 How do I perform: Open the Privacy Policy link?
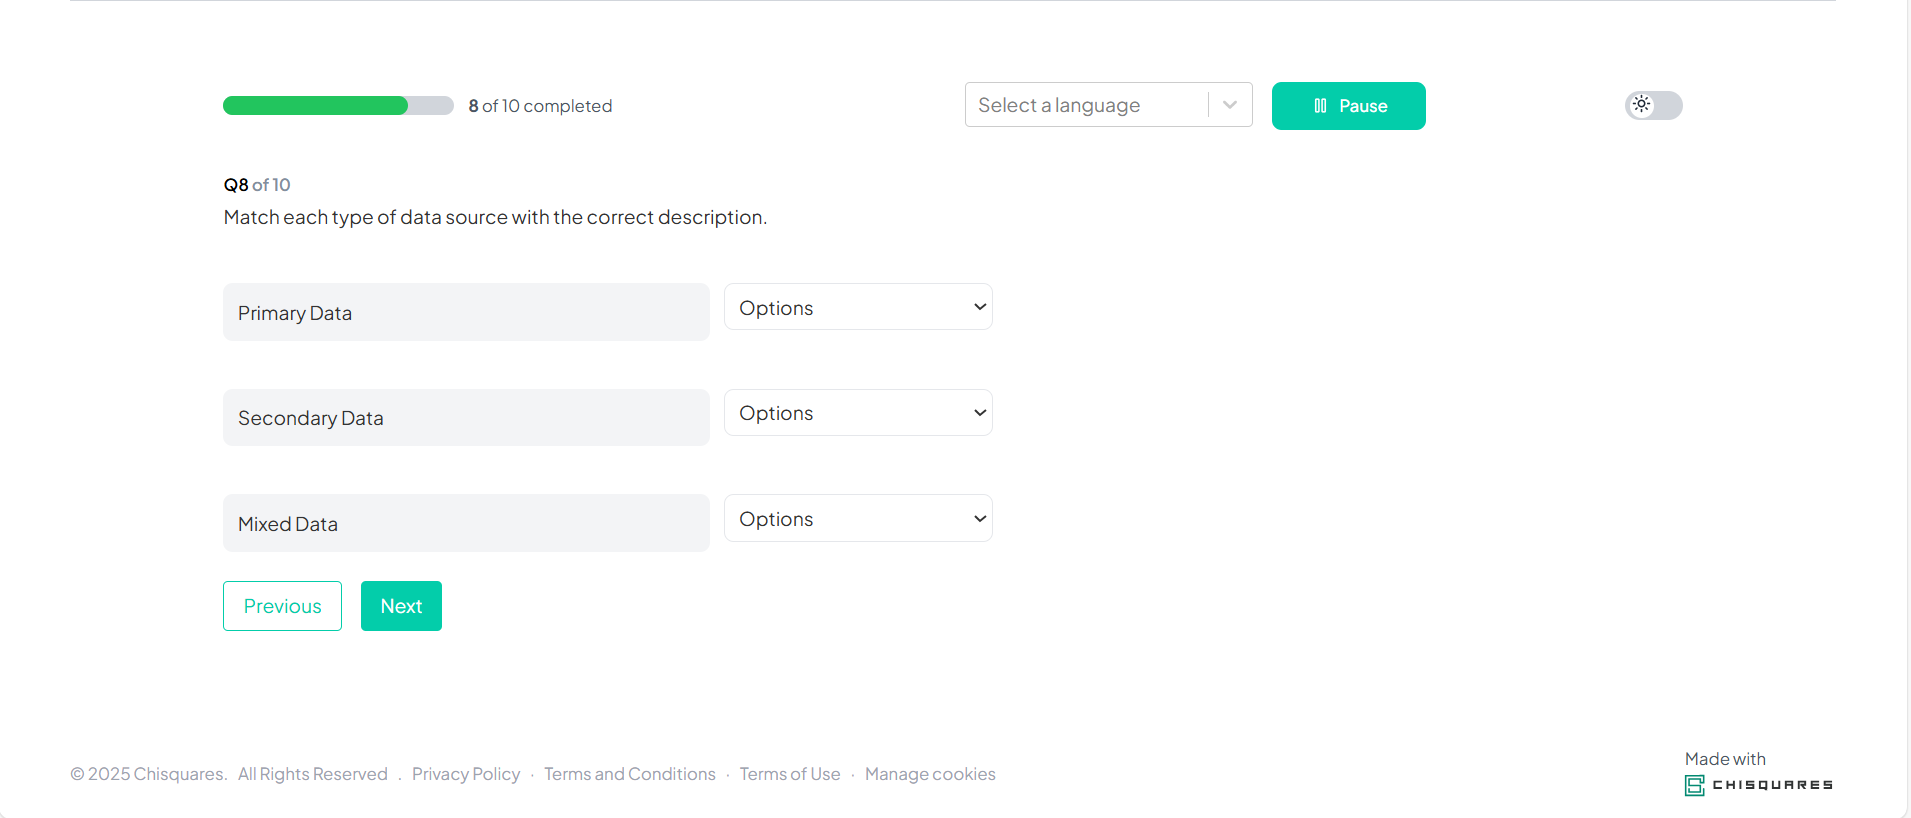(466, 774)
